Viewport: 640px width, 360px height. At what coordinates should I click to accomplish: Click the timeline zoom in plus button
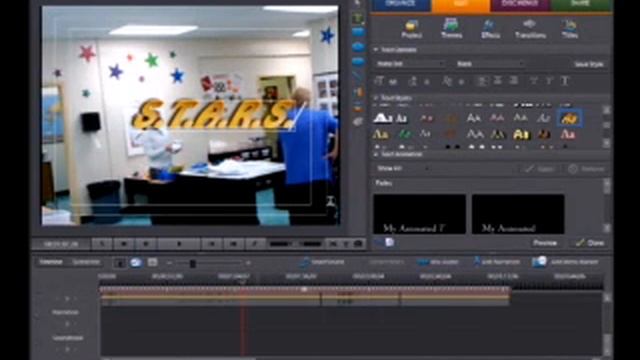(248, 263)
